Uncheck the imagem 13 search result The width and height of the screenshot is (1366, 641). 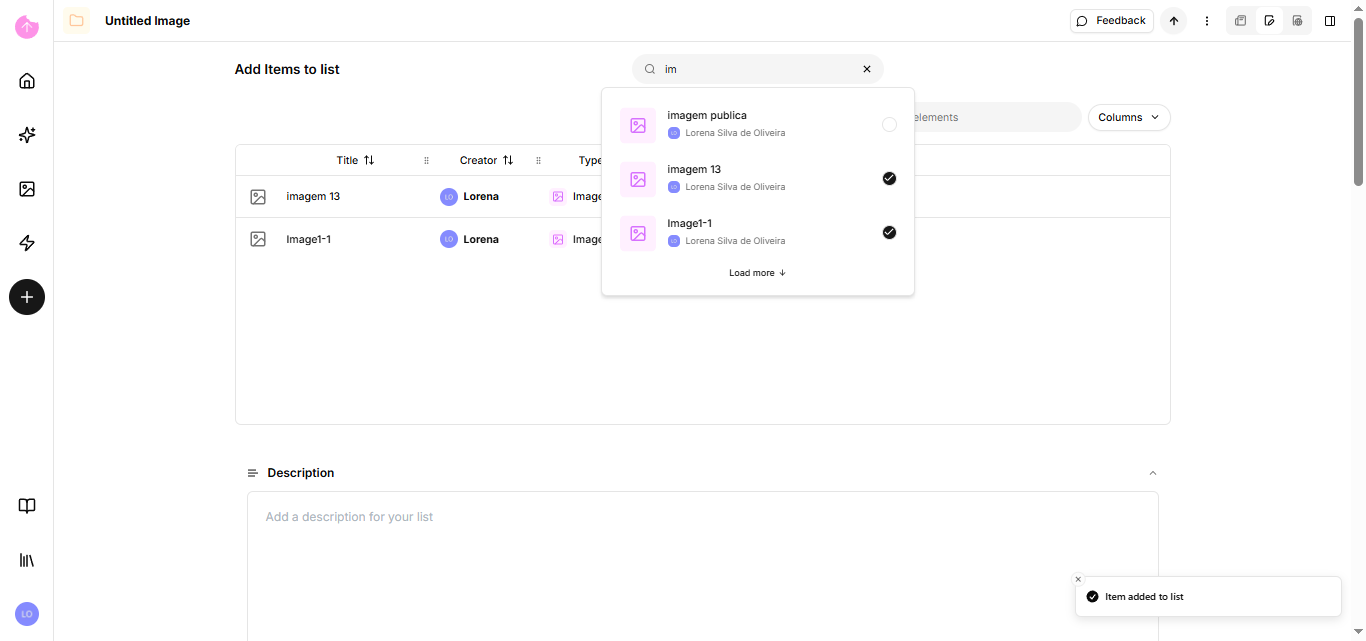889,179
